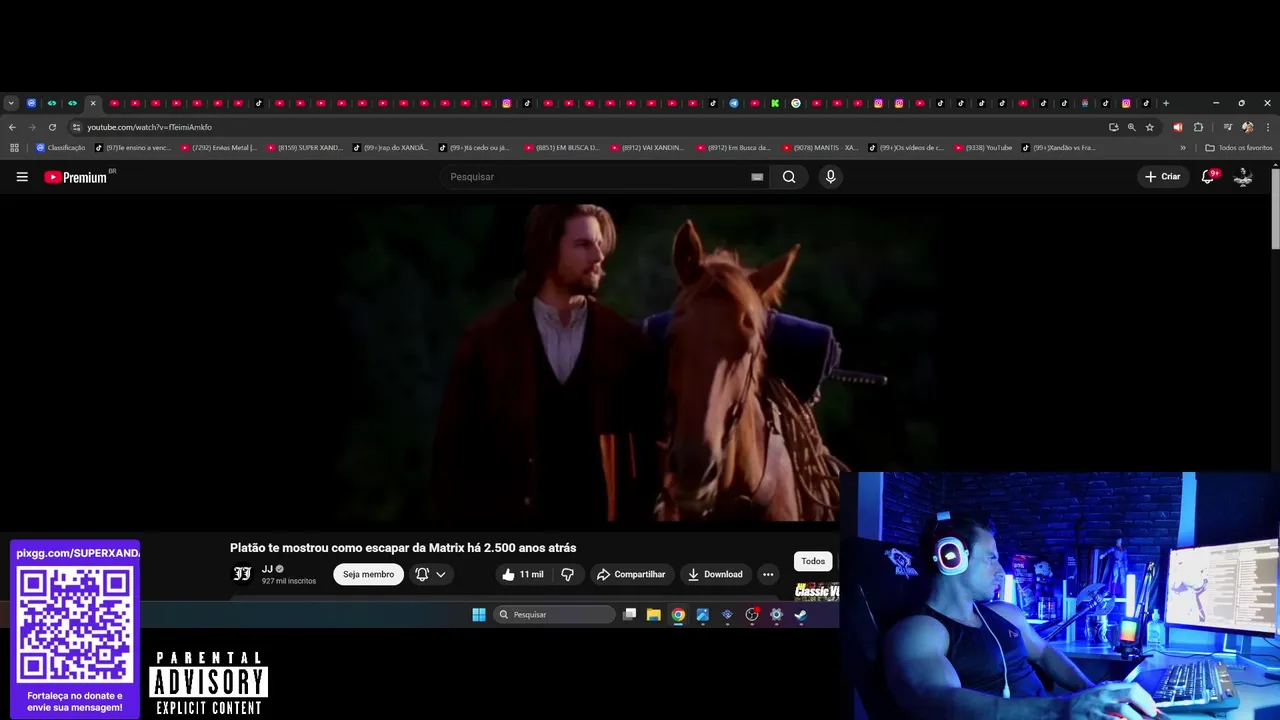Open the (99+)Xandão vs Fra bookmark
The width and height of the screenshot is (1280, 720).
coord(1058,148)
